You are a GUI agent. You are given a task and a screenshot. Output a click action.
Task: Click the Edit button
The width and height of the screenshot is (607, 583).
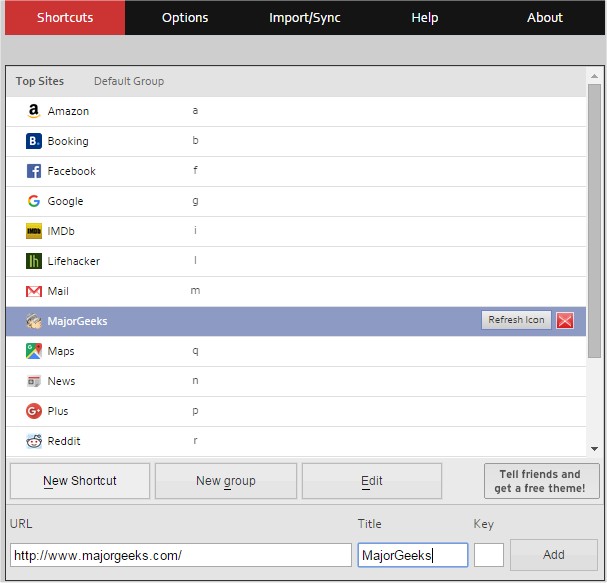pyautogui.click(x=372, y=481)
